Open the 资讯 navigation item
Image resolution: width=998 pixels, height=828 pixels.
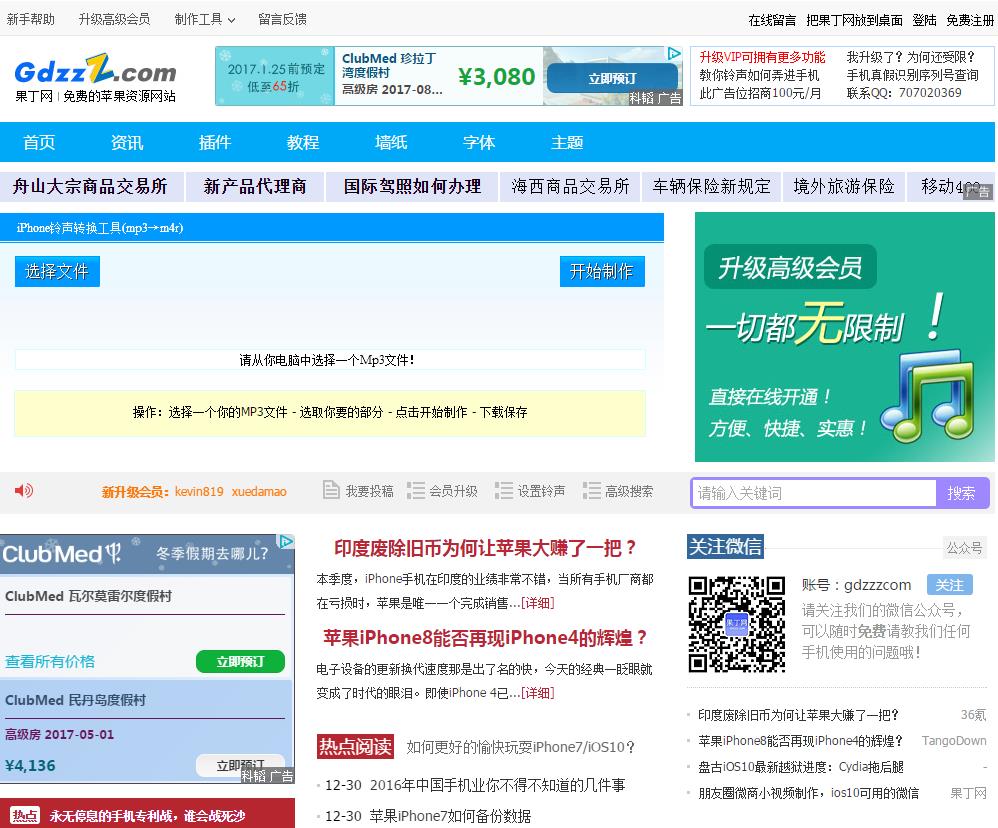click(x=127, y=142)
